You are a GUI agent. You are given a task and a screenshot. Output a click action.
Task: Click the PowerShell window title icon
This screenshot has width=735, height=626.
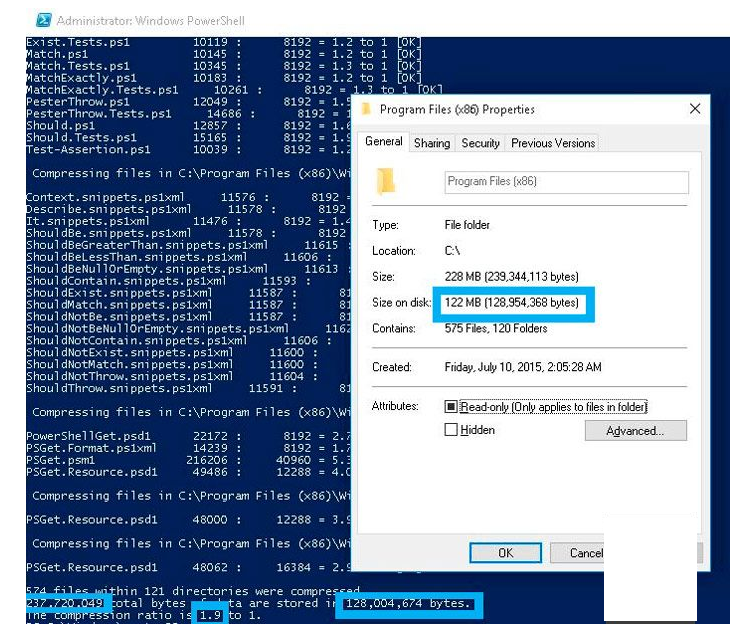pyautogui.click(x=44, y=20)
